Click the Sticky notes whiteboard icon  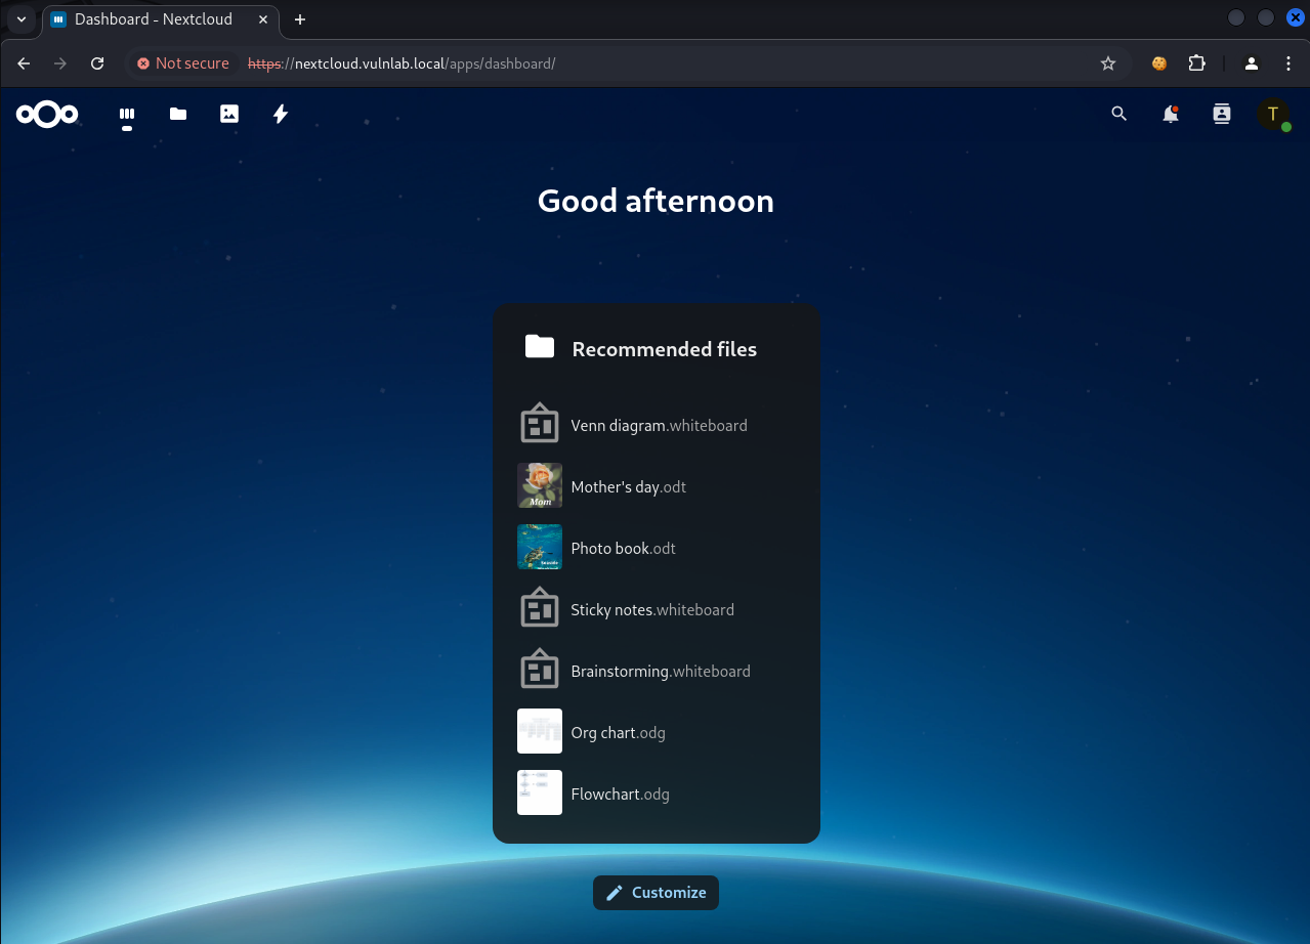coord(540,608)
